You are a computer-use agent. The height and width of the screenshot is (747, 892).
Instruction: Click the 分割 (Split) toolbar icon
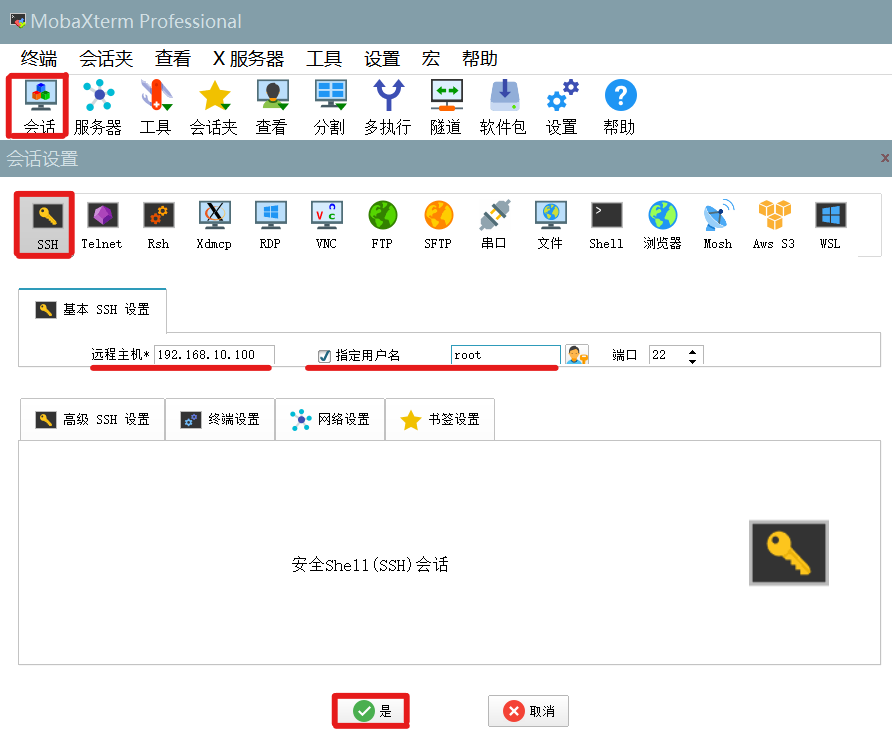329,107
